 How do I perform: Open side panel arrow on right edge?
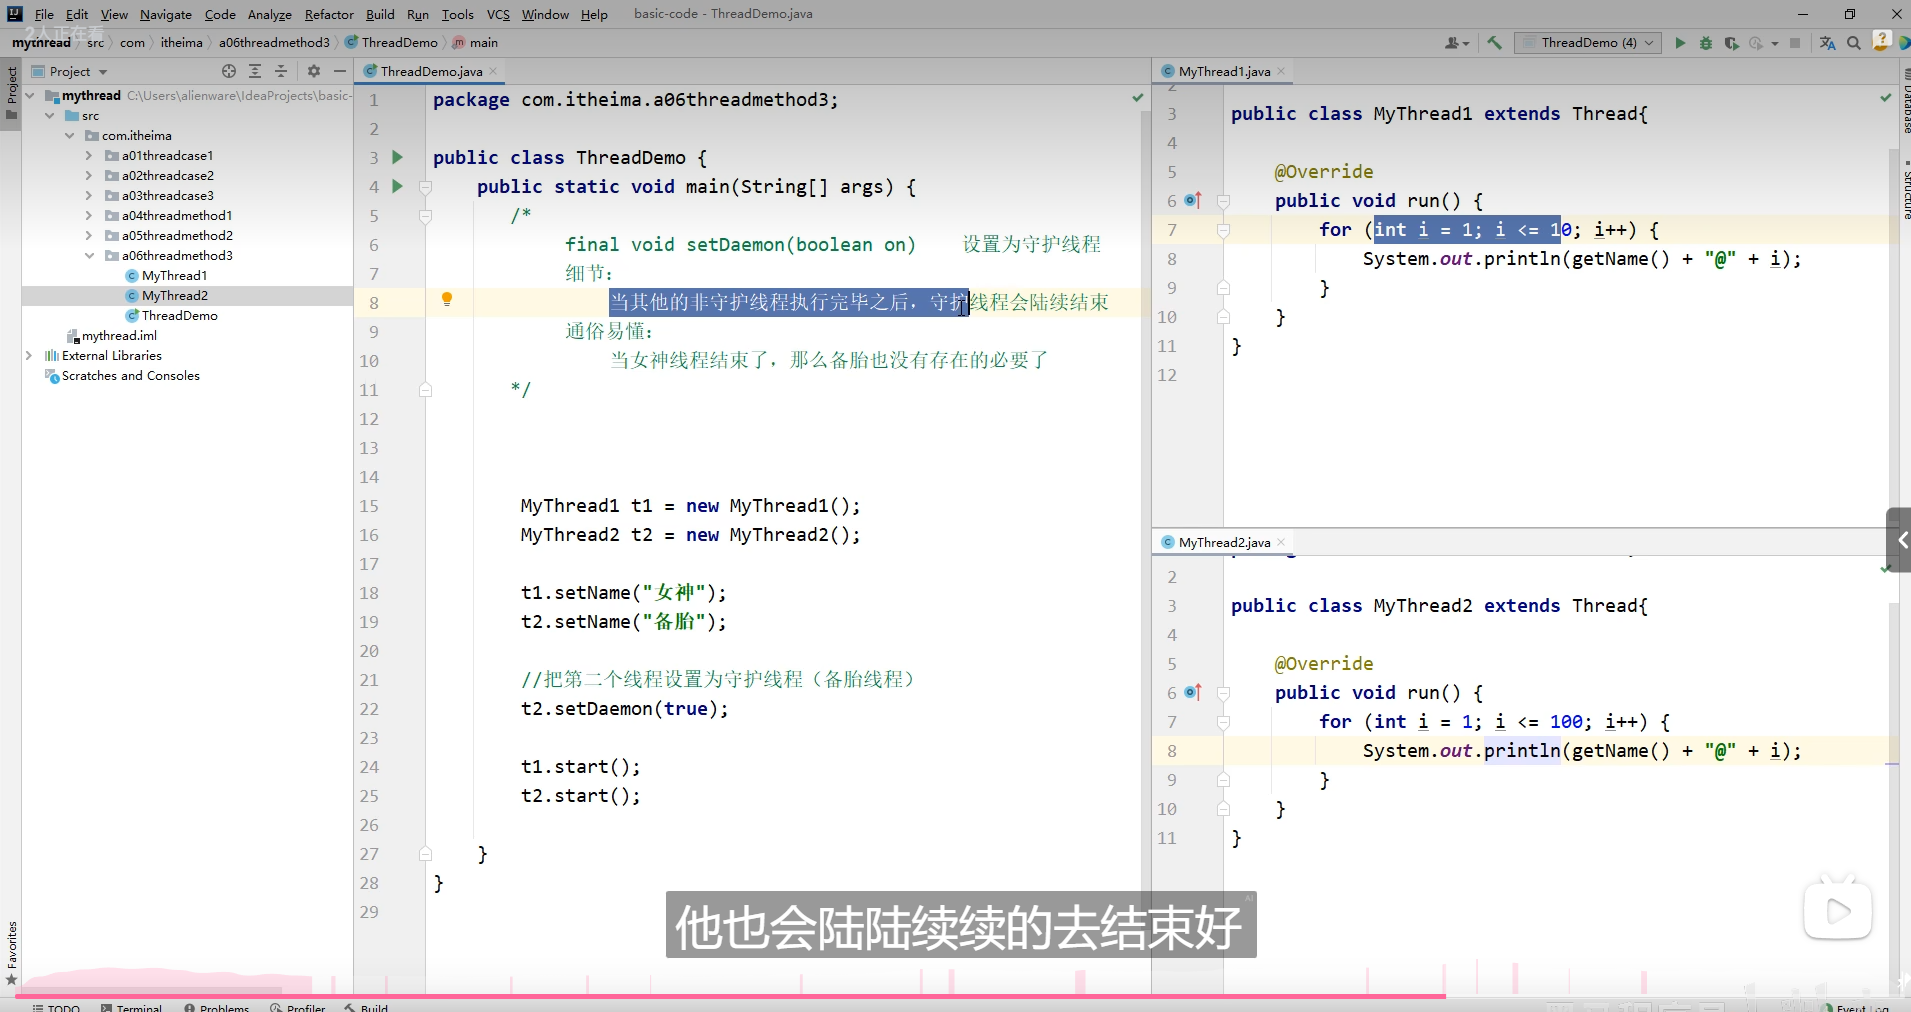(1899, 540)
